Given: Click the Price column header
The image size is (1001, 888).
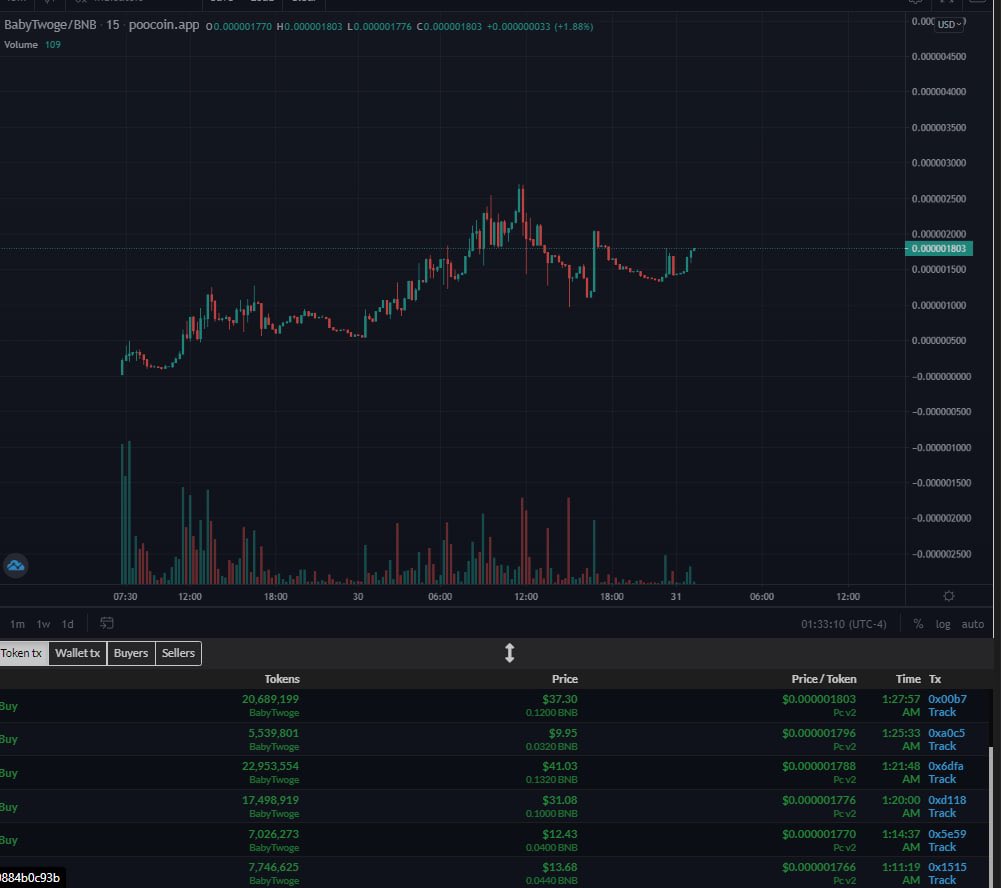Looking at the screenshot, I should coord(565,679).
